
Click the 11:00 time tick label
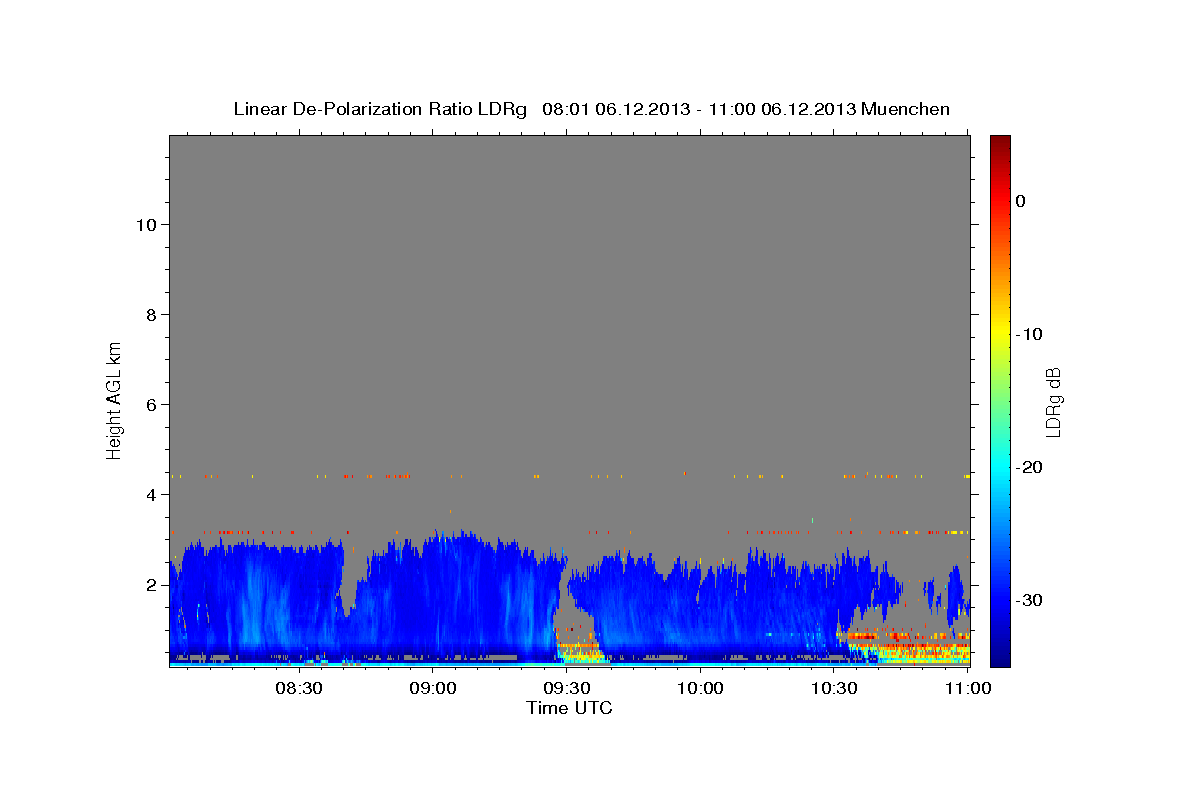click(x=967, y=688)
